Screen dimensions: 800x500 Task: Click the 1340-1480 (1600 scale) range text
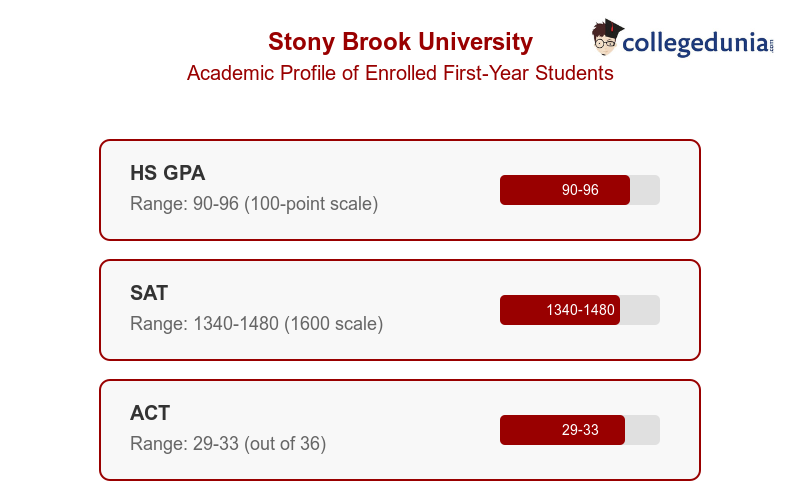tap(256, 324)
